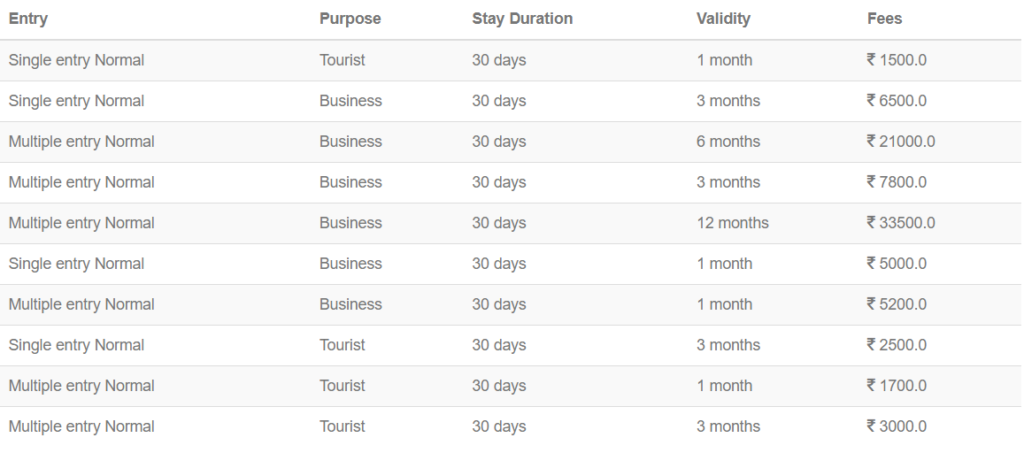The width and height of the screenshot is (1024, 453).
Task: Click Tourist in the ₹ 1500.0 row
Action: (342, 60)
